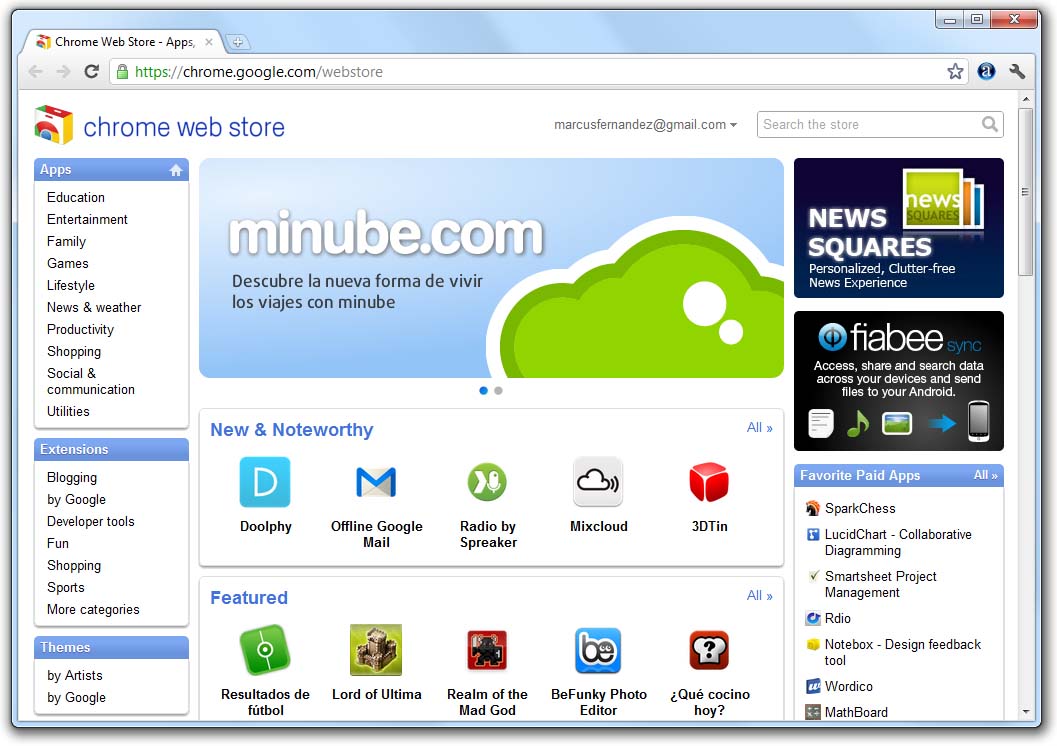Open Smartsheet Project Management
This screenshot has width=1057, height=746.
click(x=880, y=584)
